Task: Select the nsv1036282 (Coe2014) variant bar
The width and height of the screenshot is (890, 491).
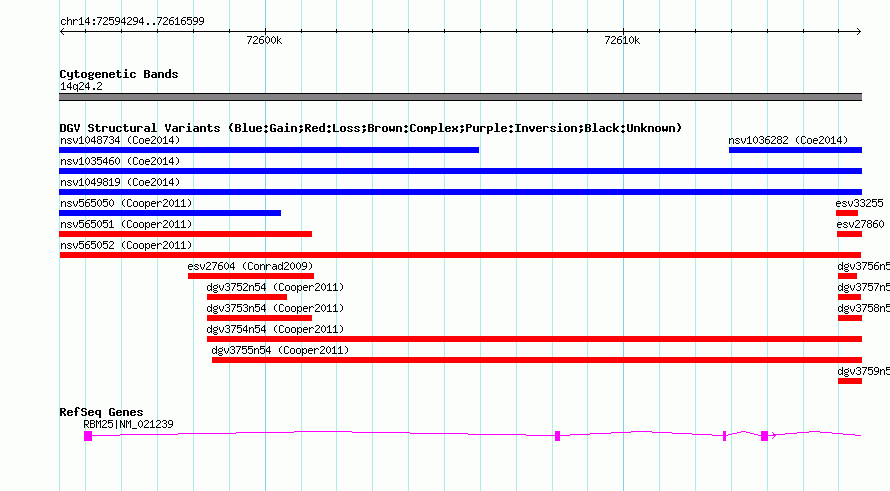Action: (795, 150)
